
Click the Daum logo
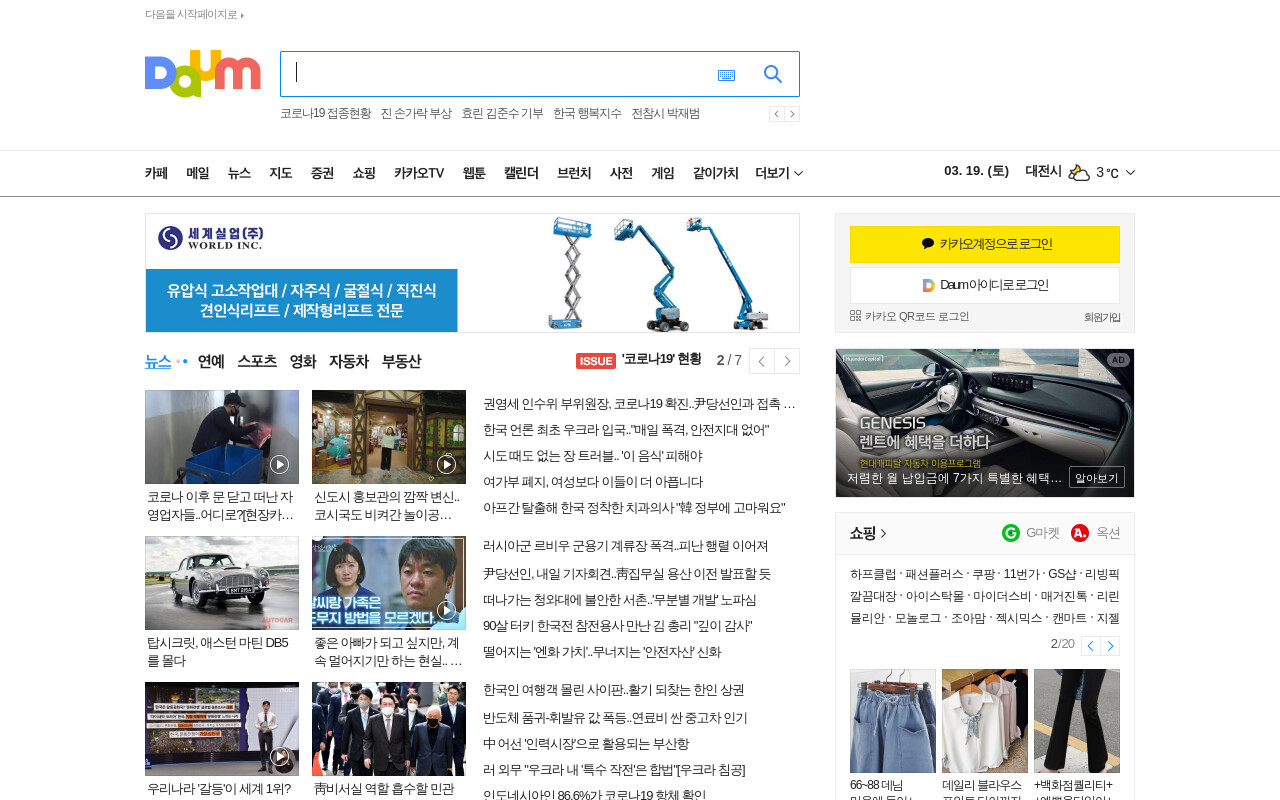(203, 74)
